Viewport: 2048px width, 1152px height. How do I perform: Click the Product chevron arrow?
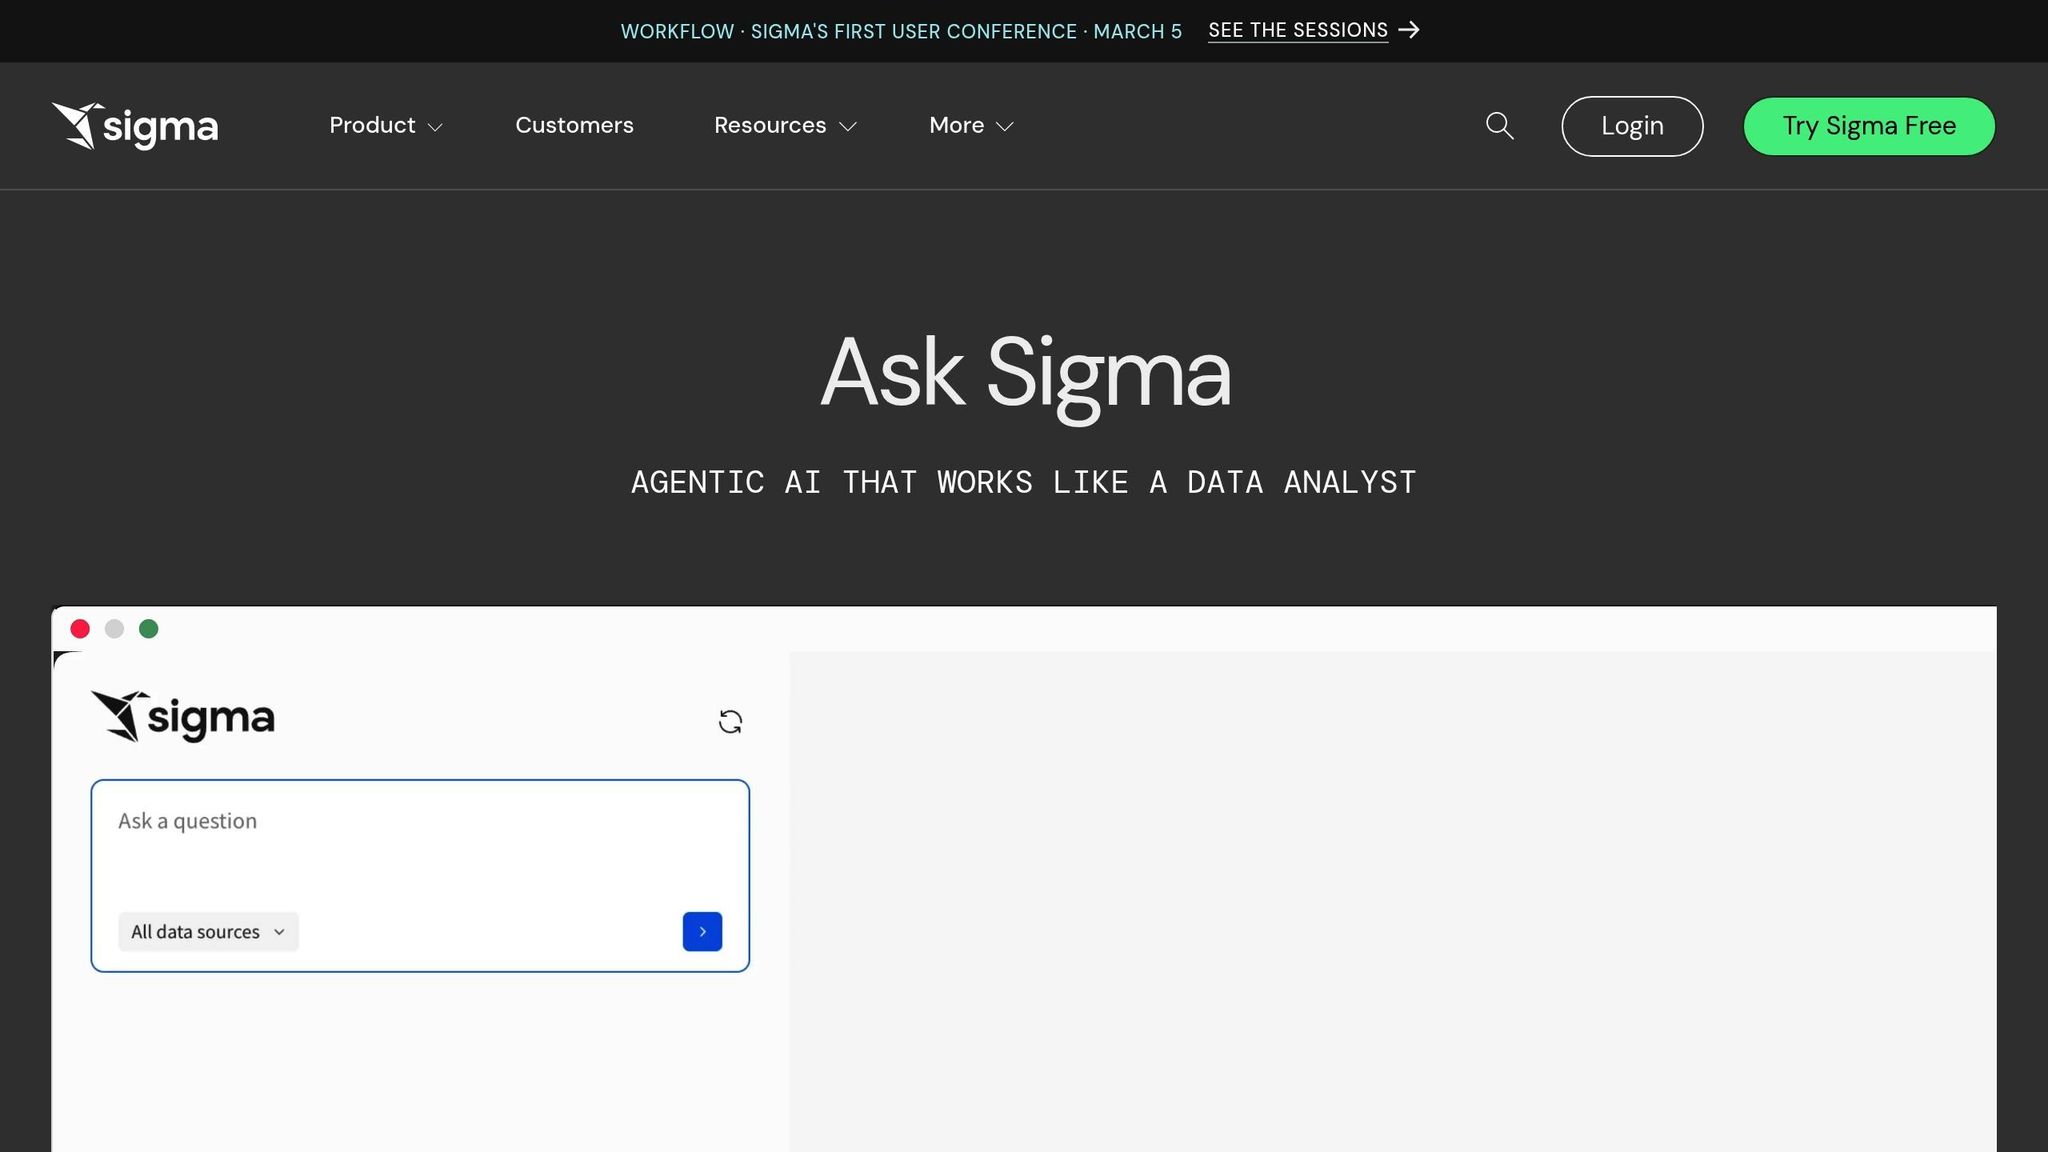pos(436,128)
